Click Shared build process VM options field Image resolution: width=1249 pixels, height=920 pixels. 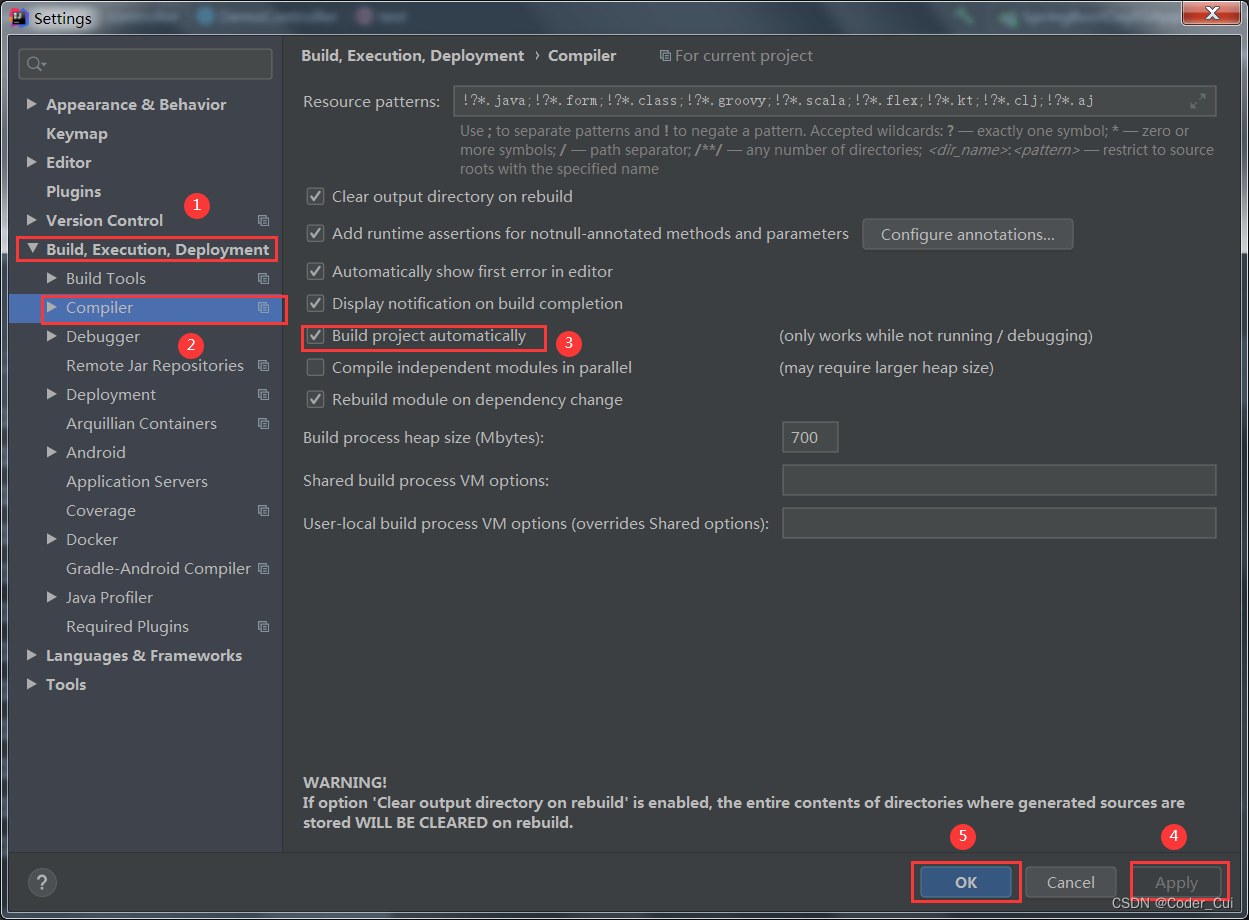pyautogui.click(x=999, y=480)
